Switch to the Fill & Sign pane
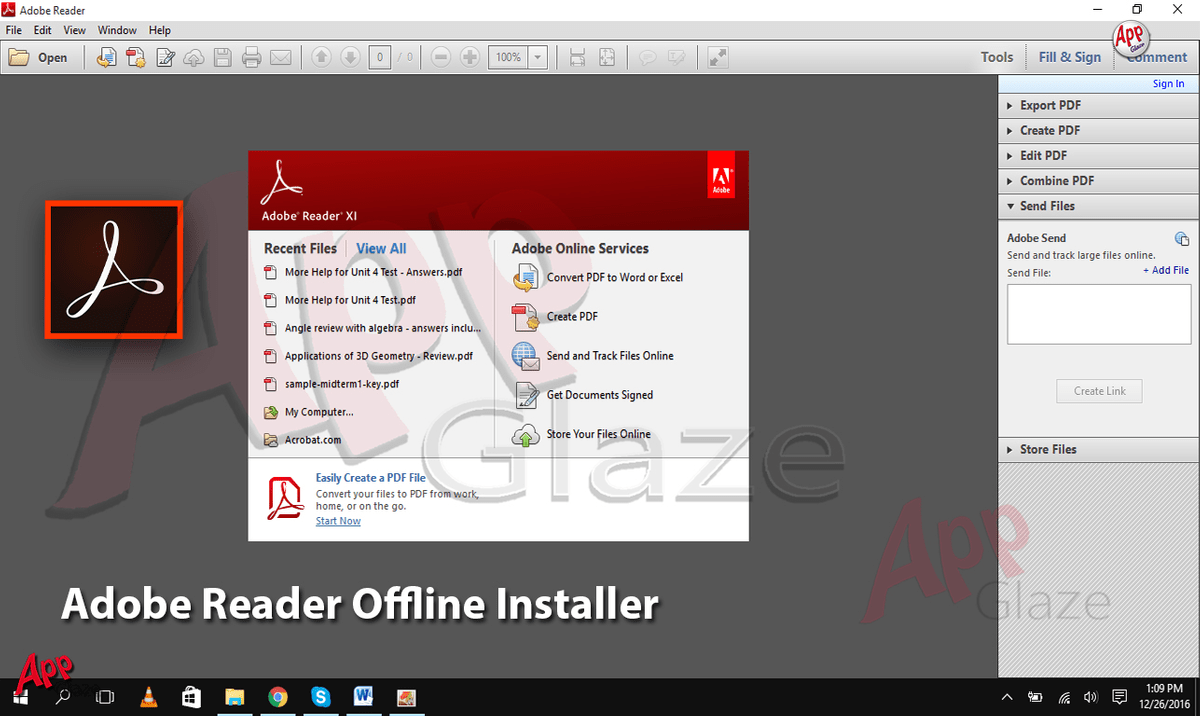Screen dimensions: 1200x716 pyautogui.click(x=1070, y=57)
